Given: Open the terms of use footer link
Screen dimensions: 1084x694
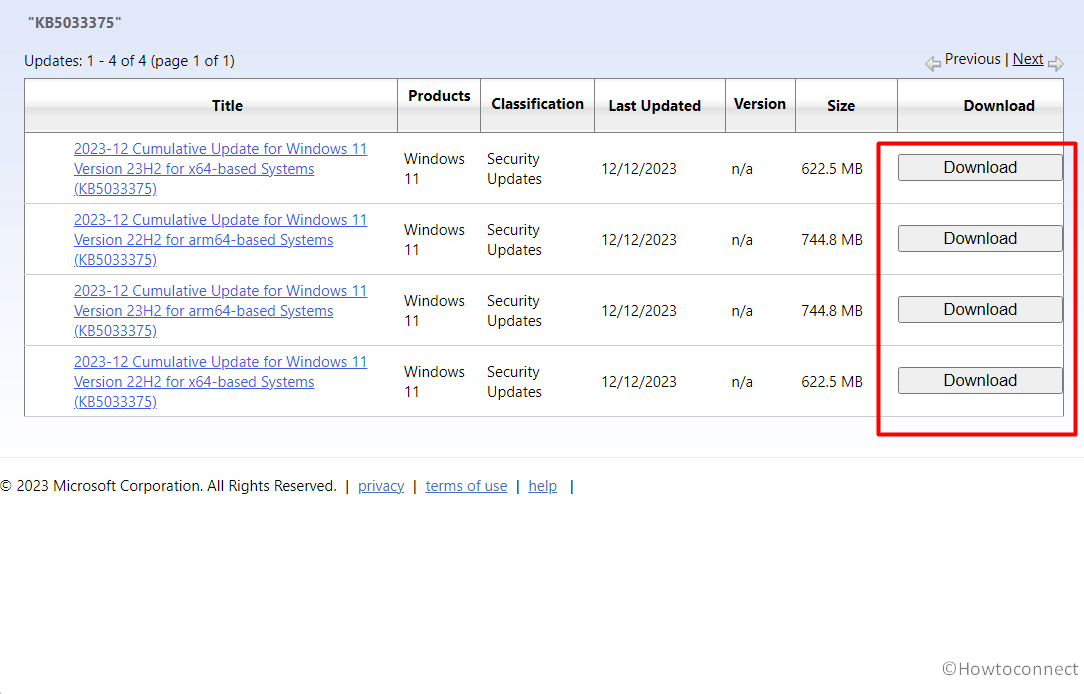Looking at the screenshot, I should pyautogui.click(x=466, y=486).
